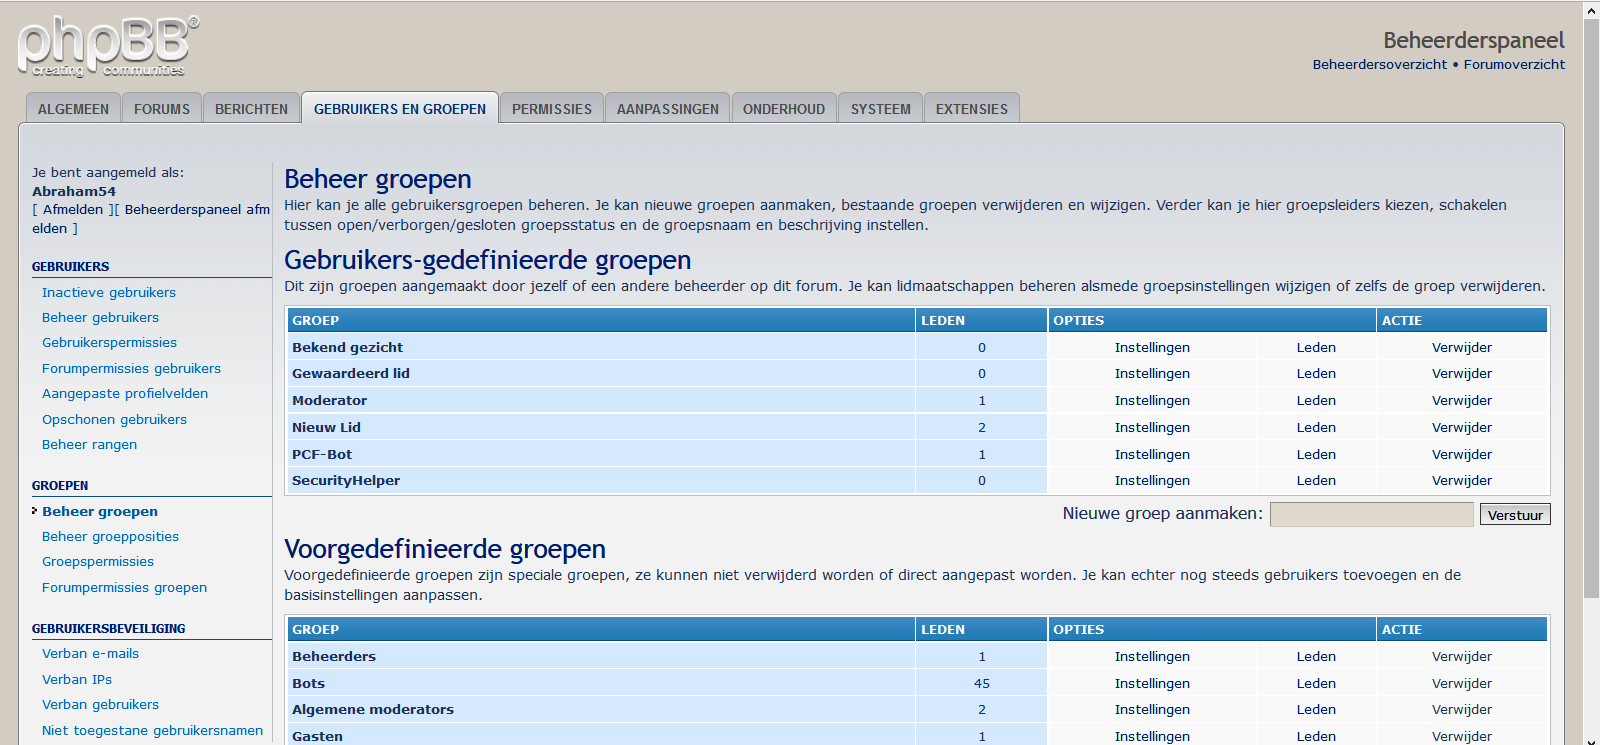1600x745 pixels.
Task: Select the Gebruikers en groepen tab
Action: coord(400,108)
